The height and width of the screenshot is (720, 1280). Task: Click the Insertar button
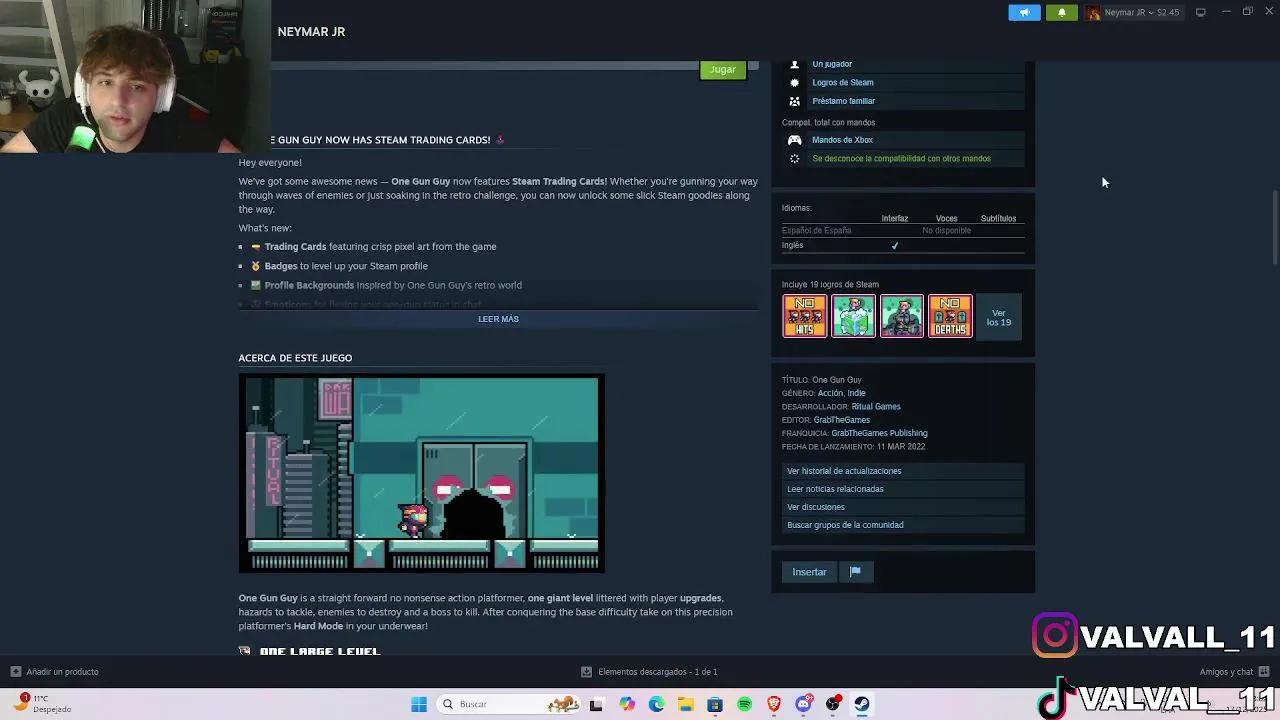pyautogui.click(x=809, y=572)
